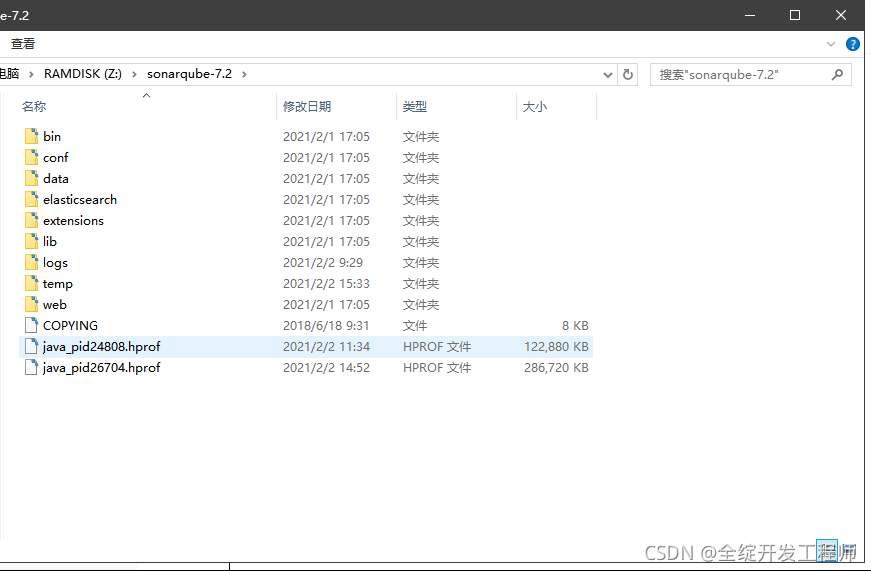
Task: Click the temp folder name
Action: coord(58,284)
